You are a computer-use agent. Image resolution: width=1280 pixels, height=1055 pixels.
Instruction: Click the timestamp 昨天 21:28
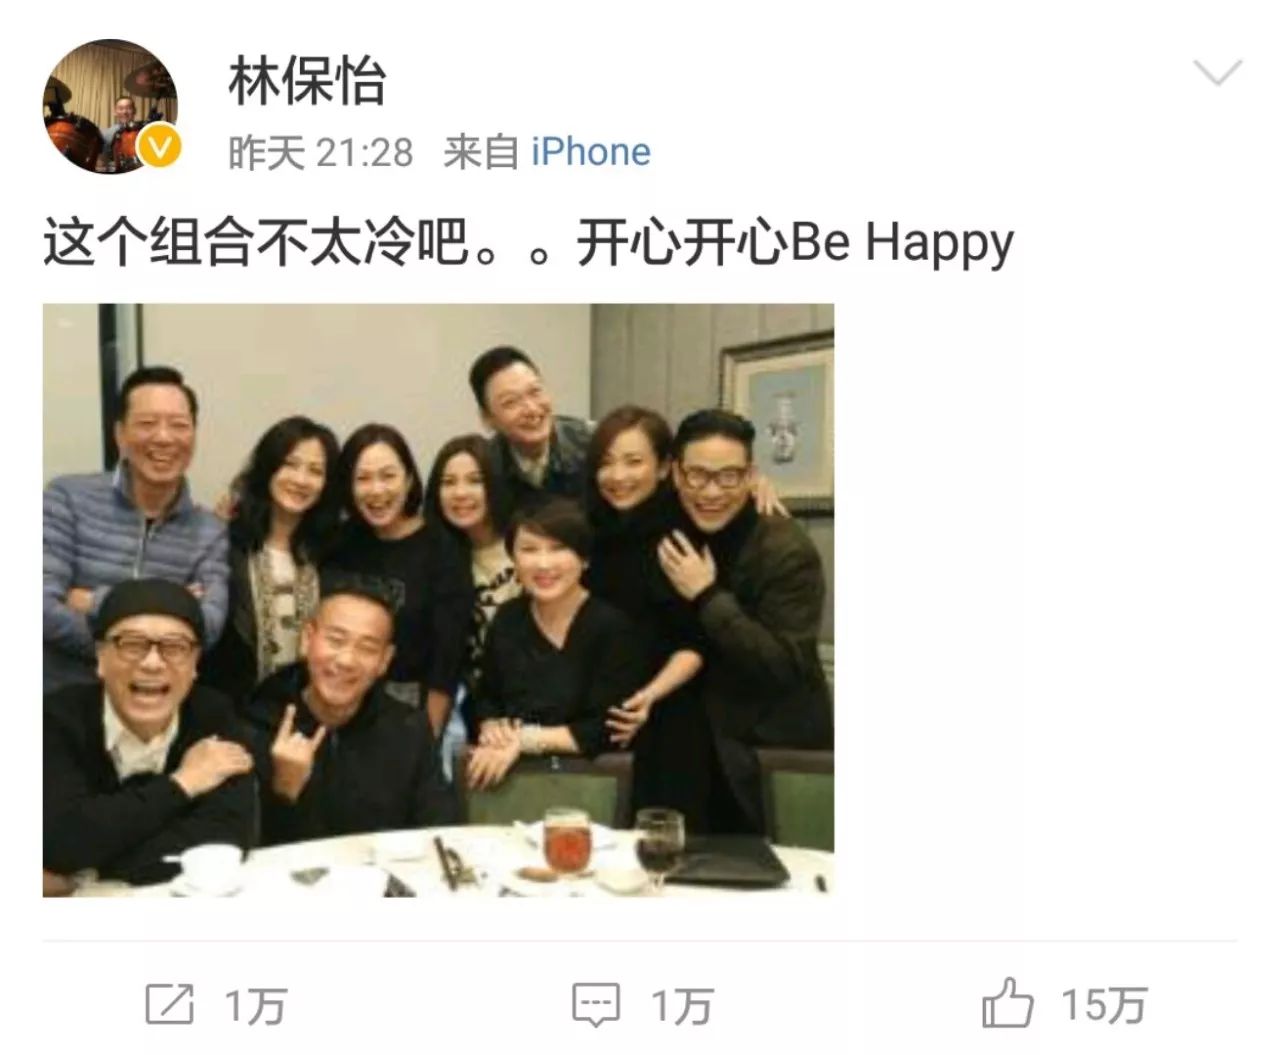coord(321,153)
